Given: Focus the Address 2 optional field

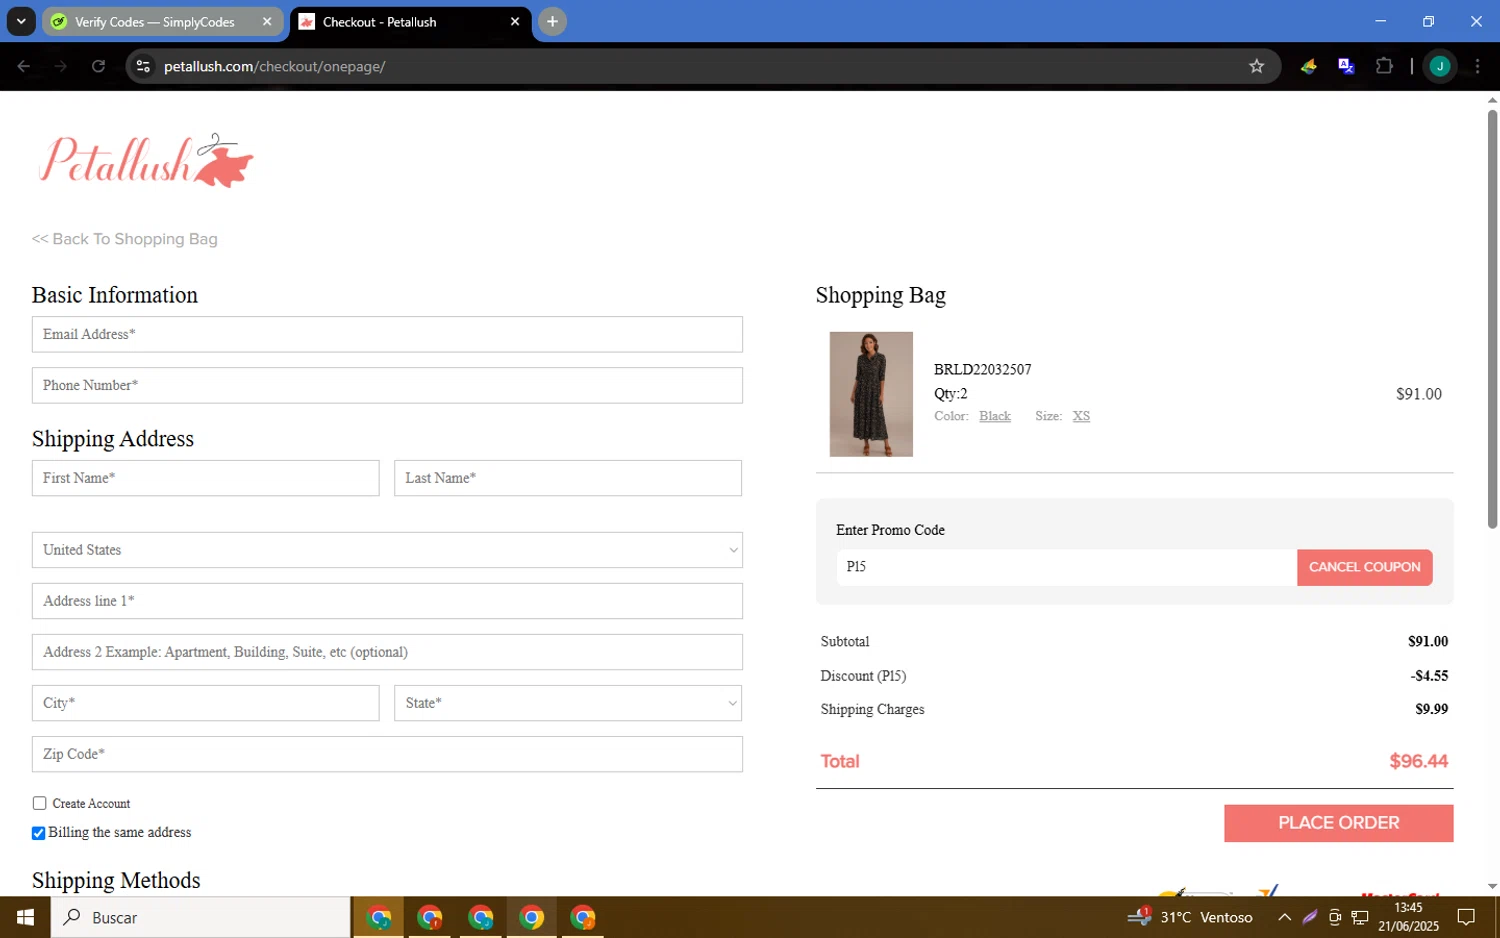Looking at the screenshot, I should pyautogui.click(x=387, y=652).
